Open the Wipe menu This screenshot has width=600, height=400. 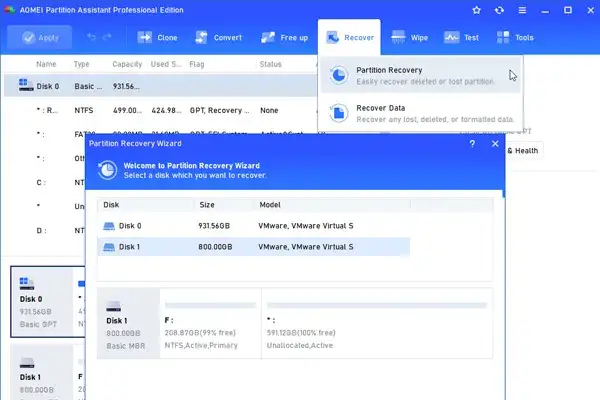click(409, 38)
